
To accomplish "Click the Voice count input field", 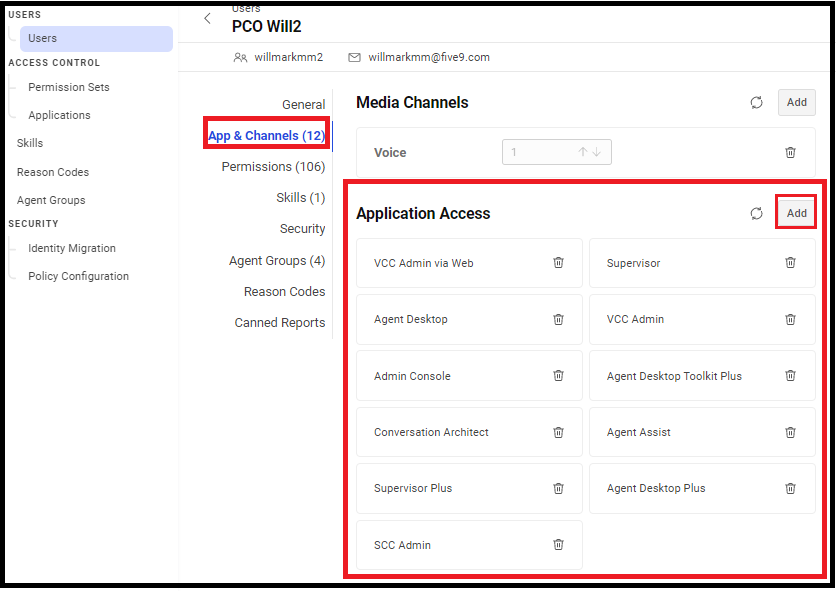I will coord(557,152).
